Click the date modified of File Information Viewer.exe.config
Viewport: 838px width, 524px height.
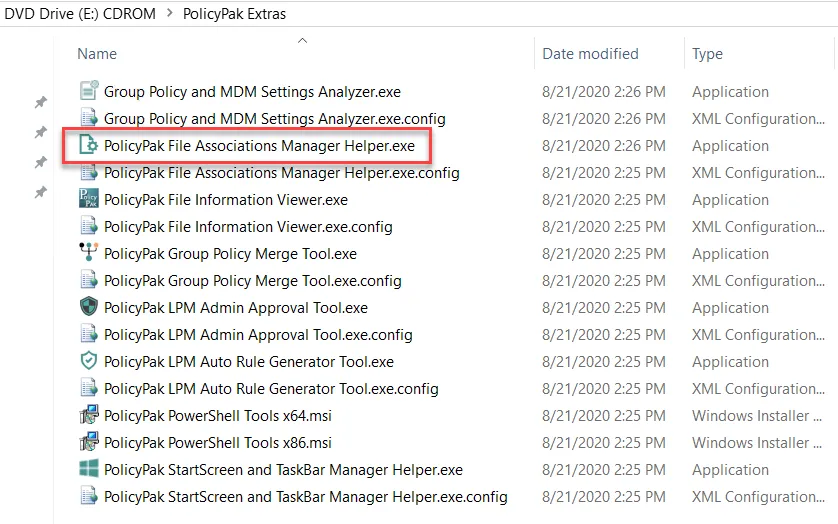tap(604, 227)
